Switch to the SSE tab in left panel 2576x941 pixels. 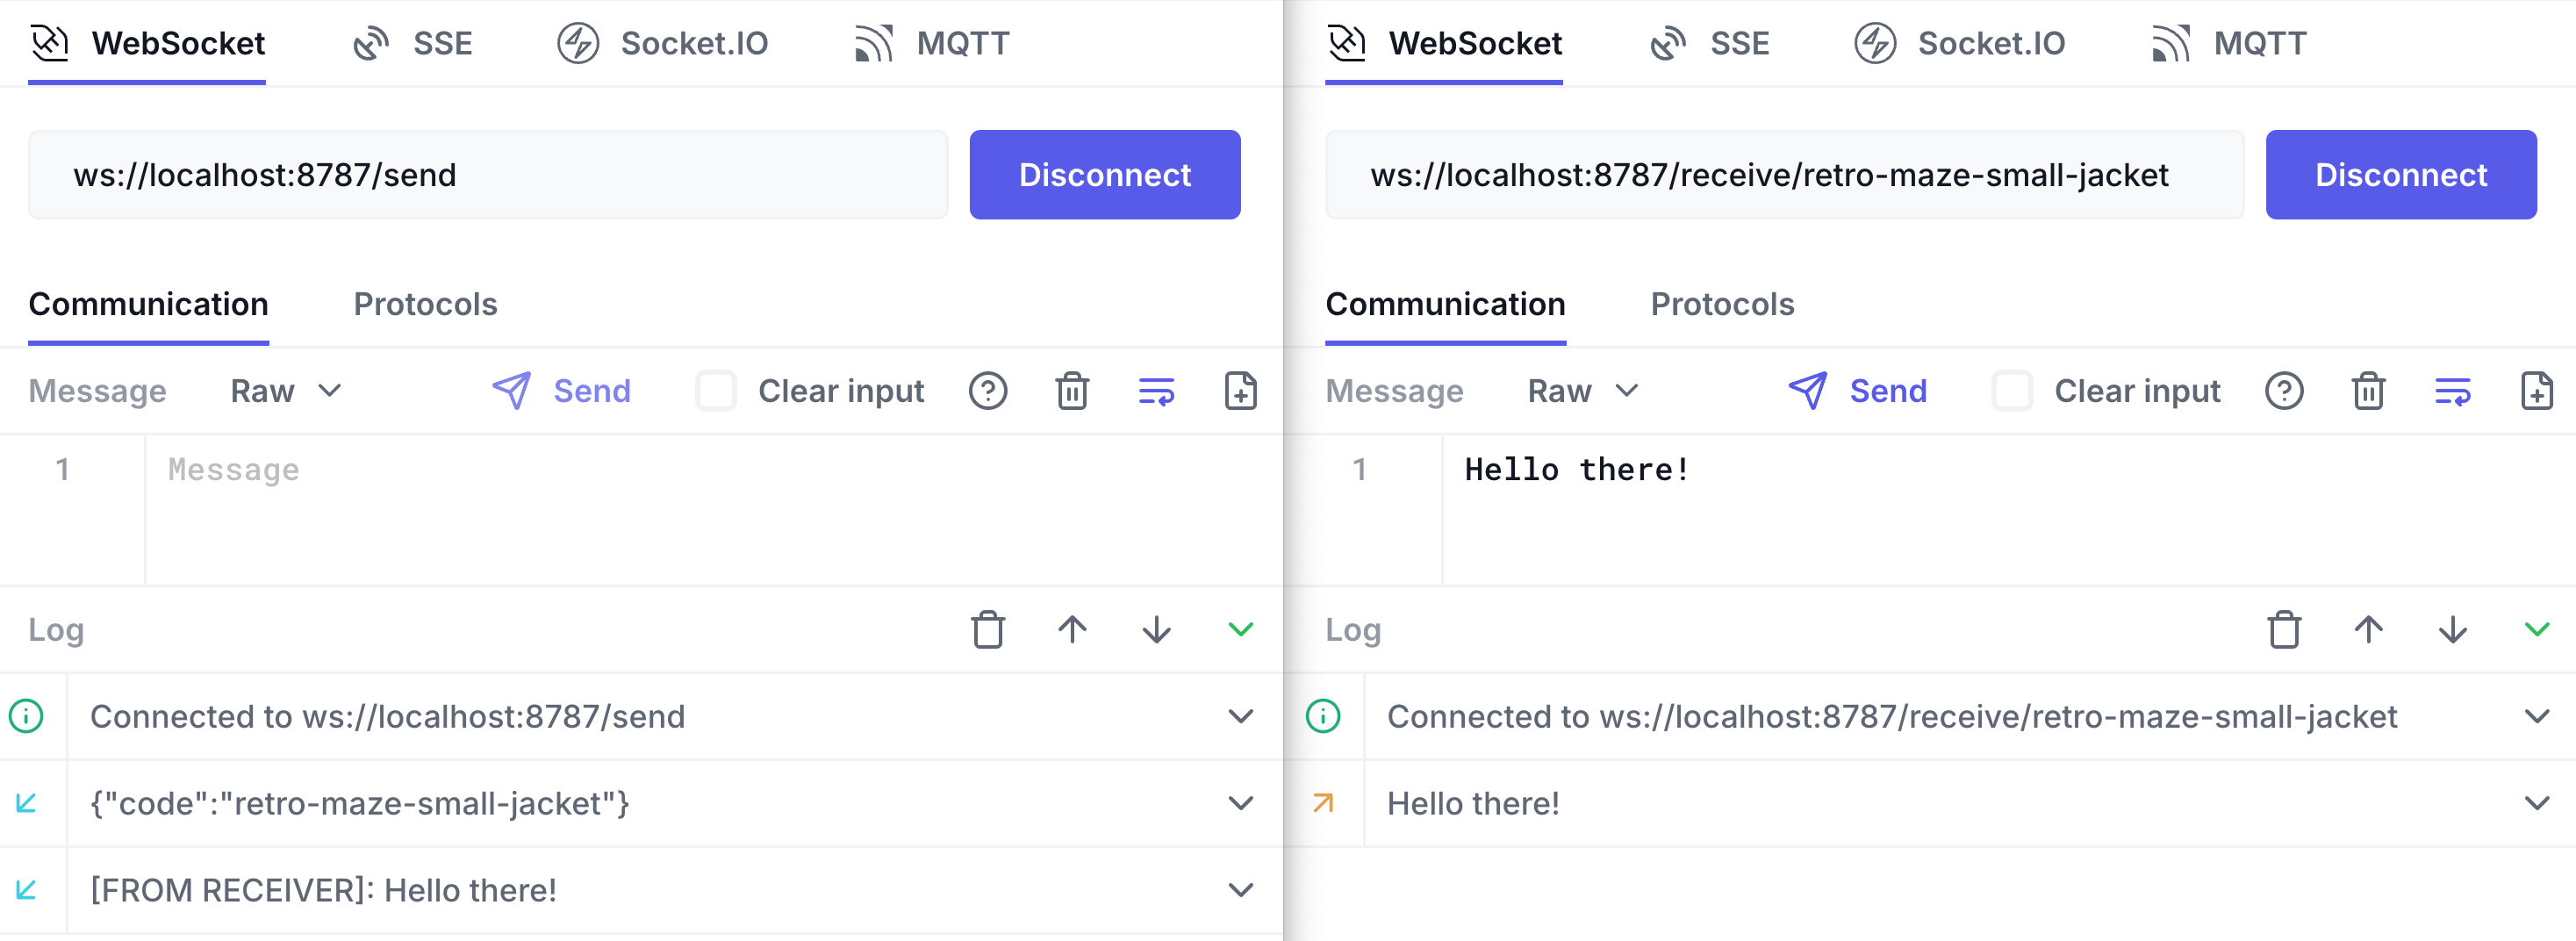[x=413, y=43]
